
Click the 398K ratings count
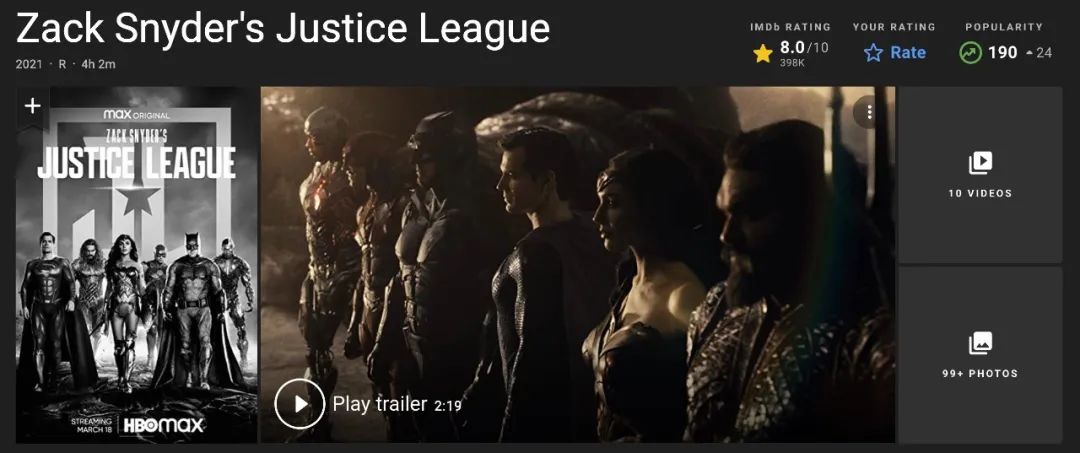click(792, 63)
